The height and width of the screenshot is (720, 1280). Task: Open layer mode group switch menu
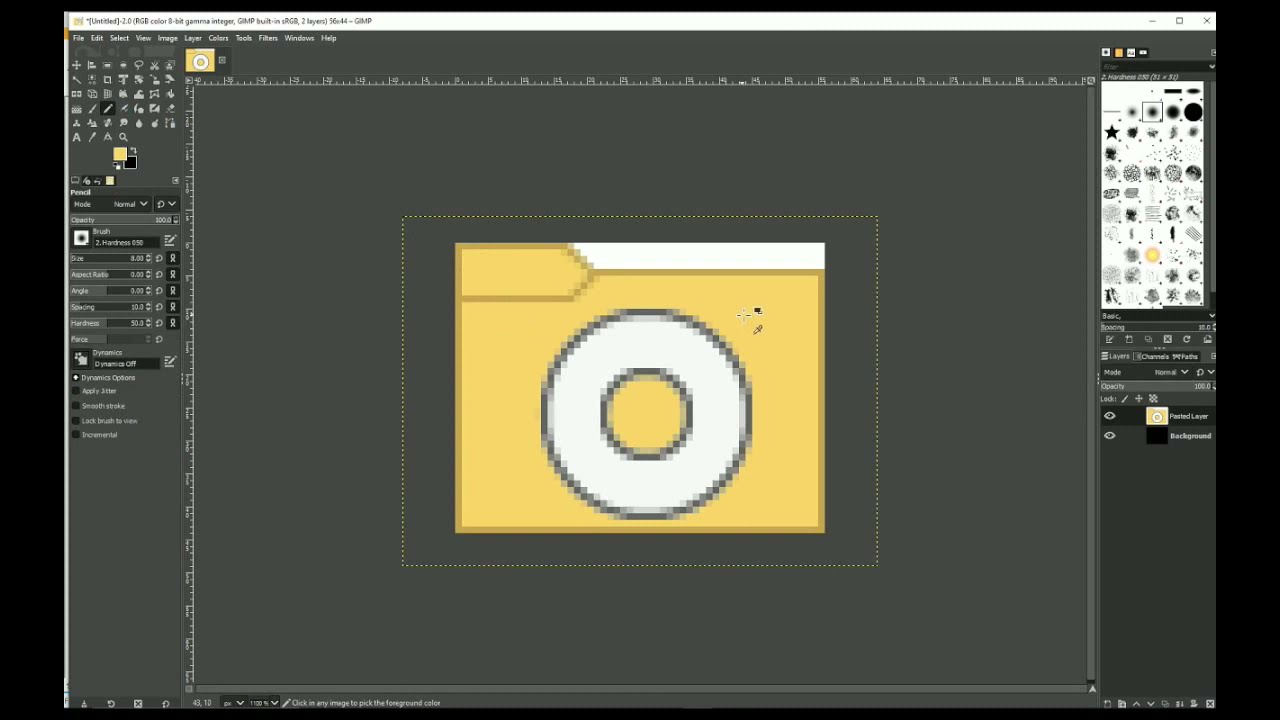tap(1205, 372)
